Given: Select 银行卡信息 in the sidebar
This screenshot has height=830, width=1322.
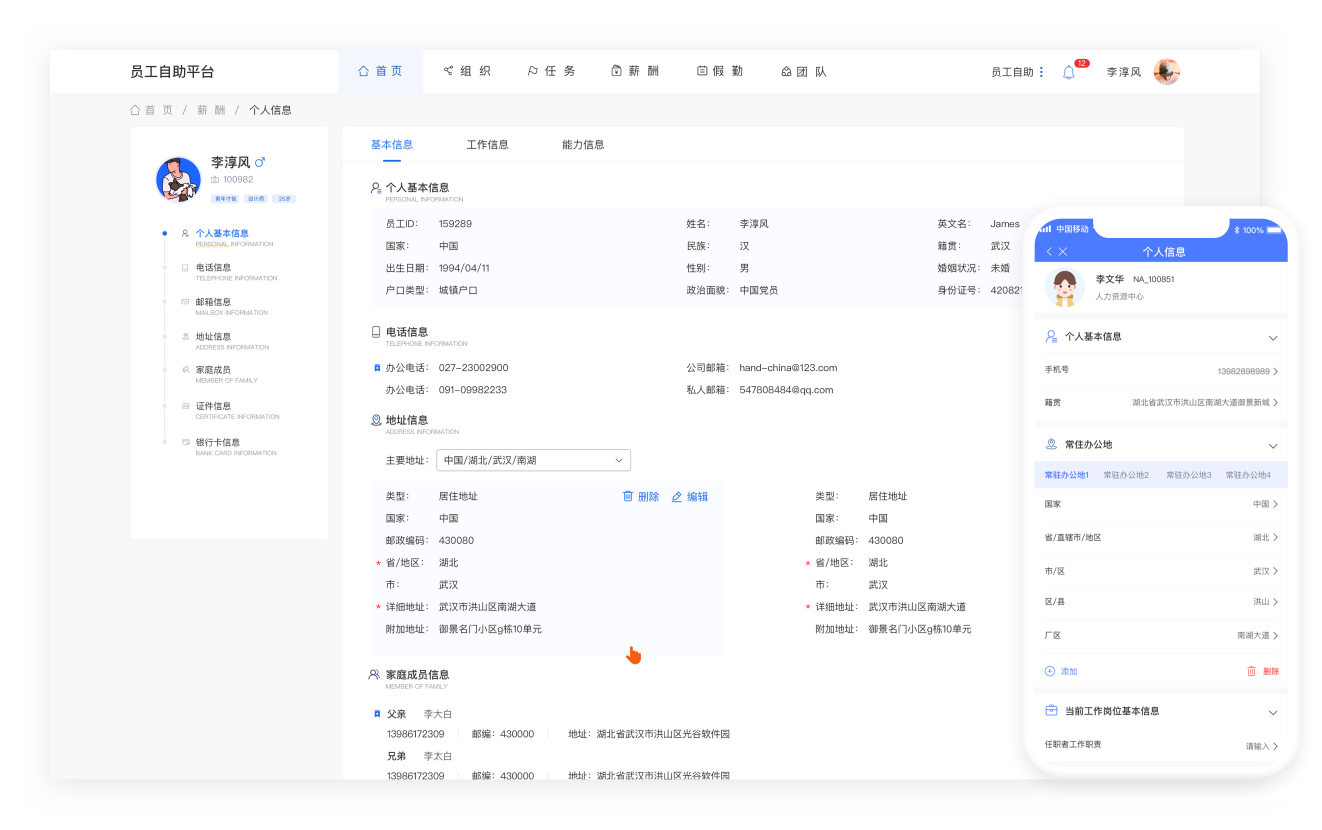Looking at the screenshot, I should pos(217,442).
